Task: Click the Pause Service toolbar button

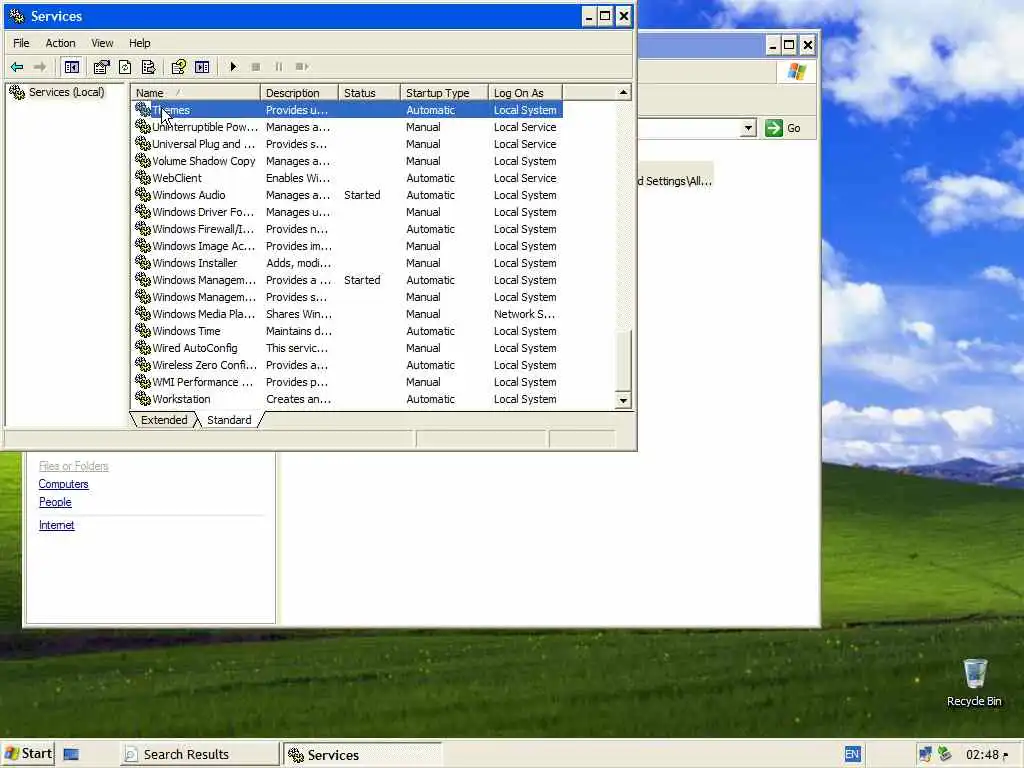Action: 279,67
